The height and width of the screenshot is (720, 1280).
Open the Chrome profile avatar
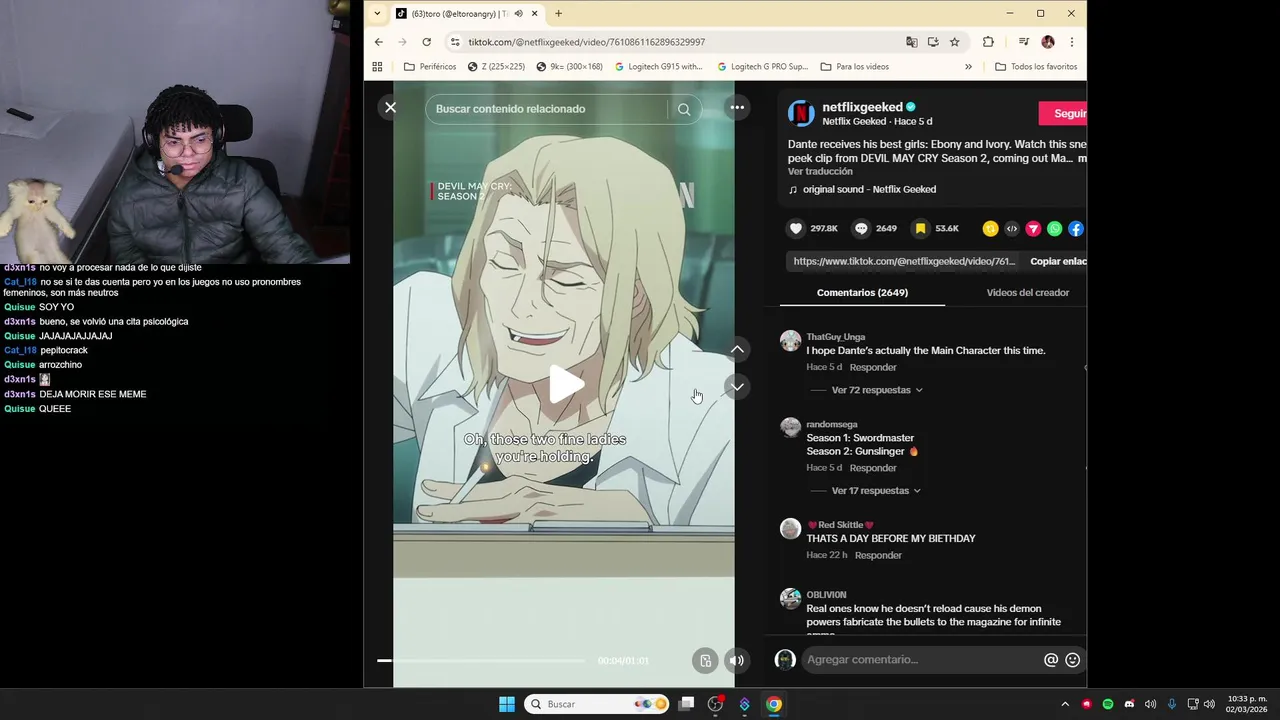1048,42
